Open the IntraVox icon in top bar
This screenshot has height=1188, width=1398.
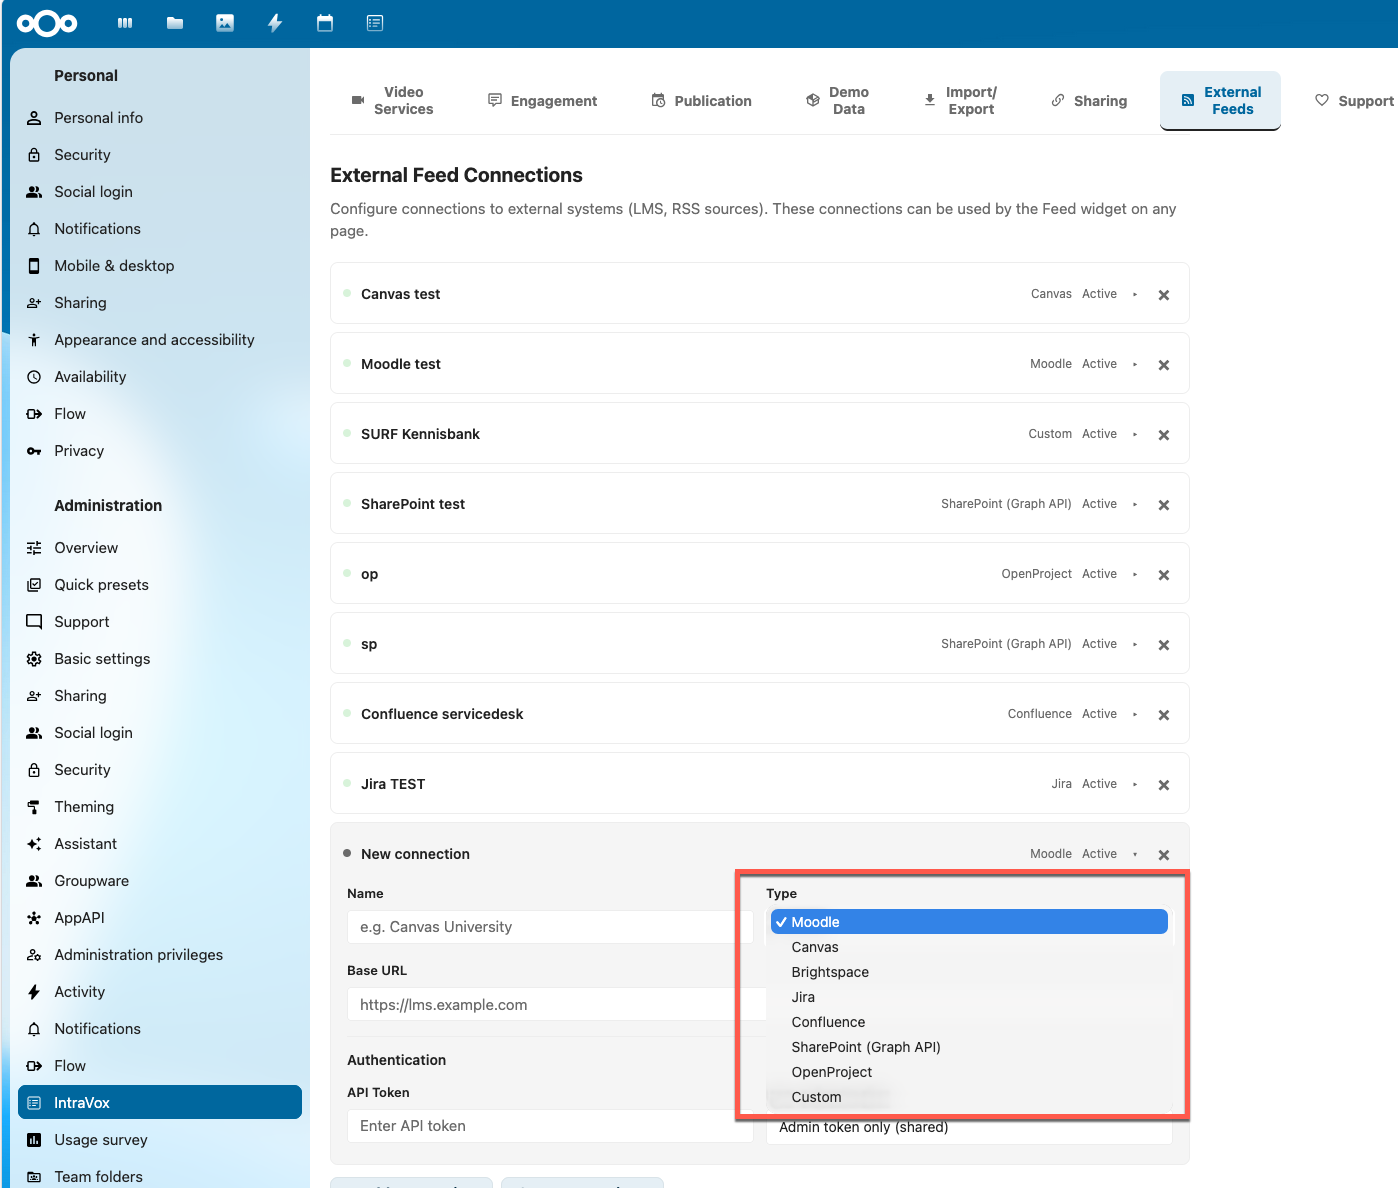tap(375, 23)
